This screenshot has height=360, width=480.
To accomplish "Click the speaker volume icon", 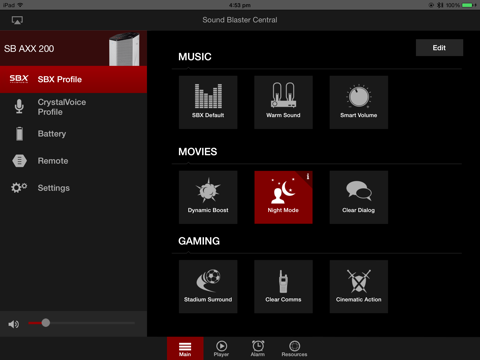I will pyautogui.click(x=14, y=324).
